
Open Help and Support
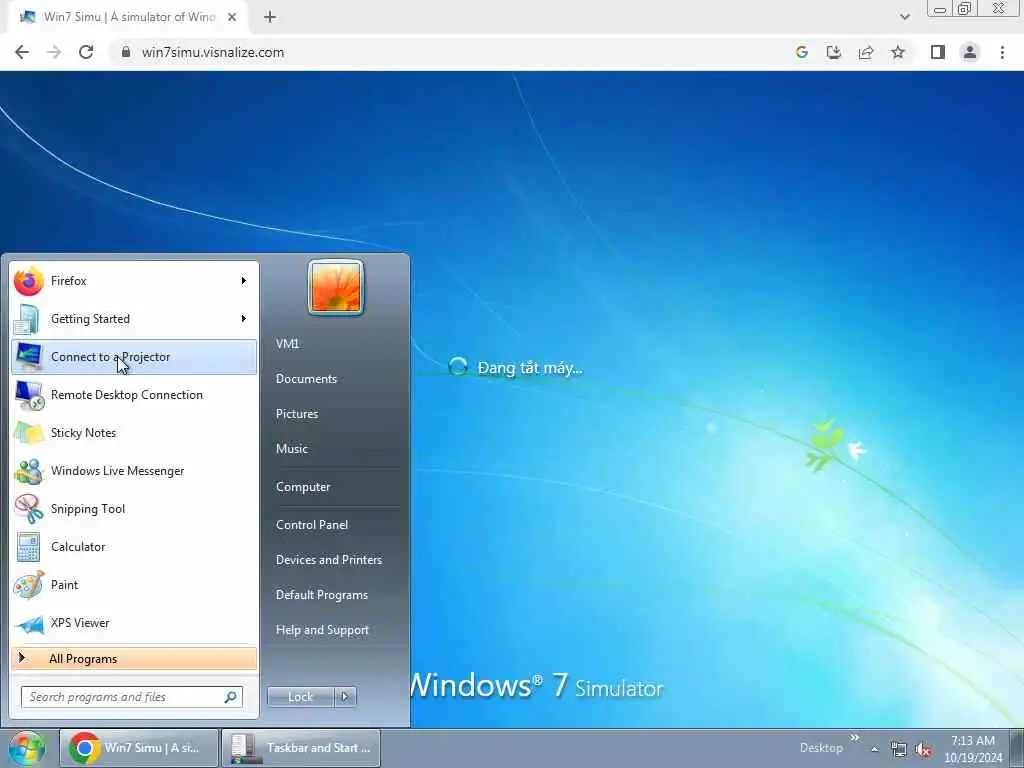[x=323, y=630]
